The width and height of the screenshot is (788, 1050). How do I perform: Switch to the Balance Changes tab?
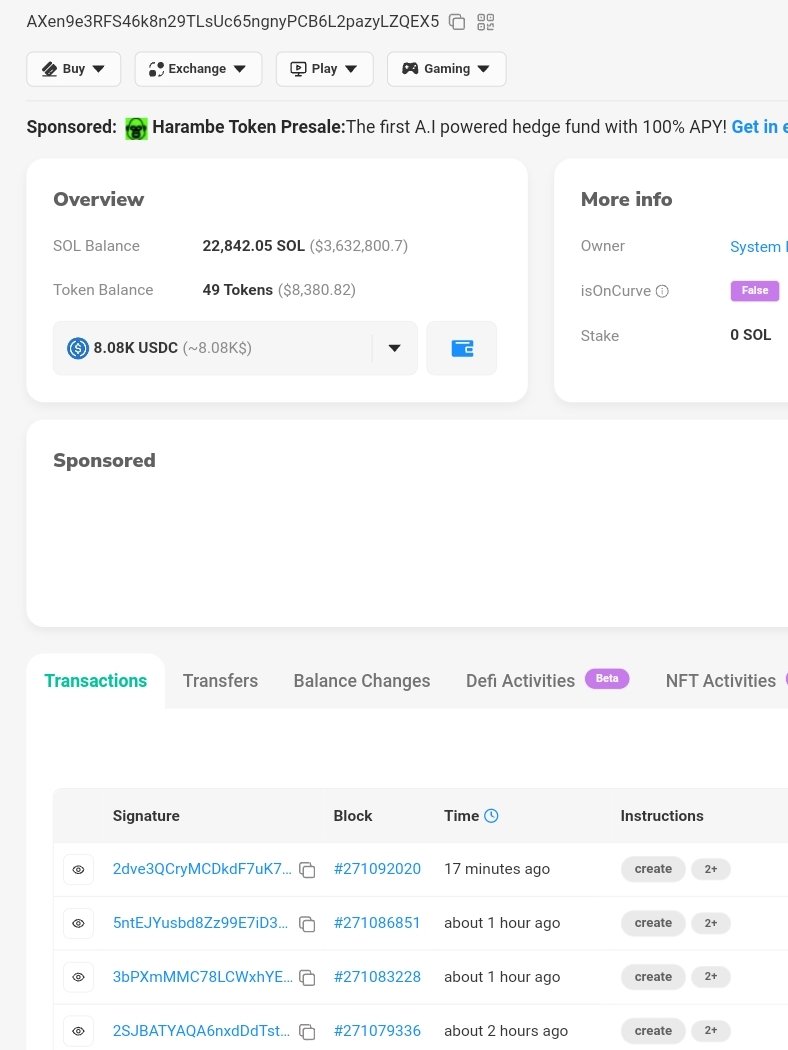tap(362, 681)
